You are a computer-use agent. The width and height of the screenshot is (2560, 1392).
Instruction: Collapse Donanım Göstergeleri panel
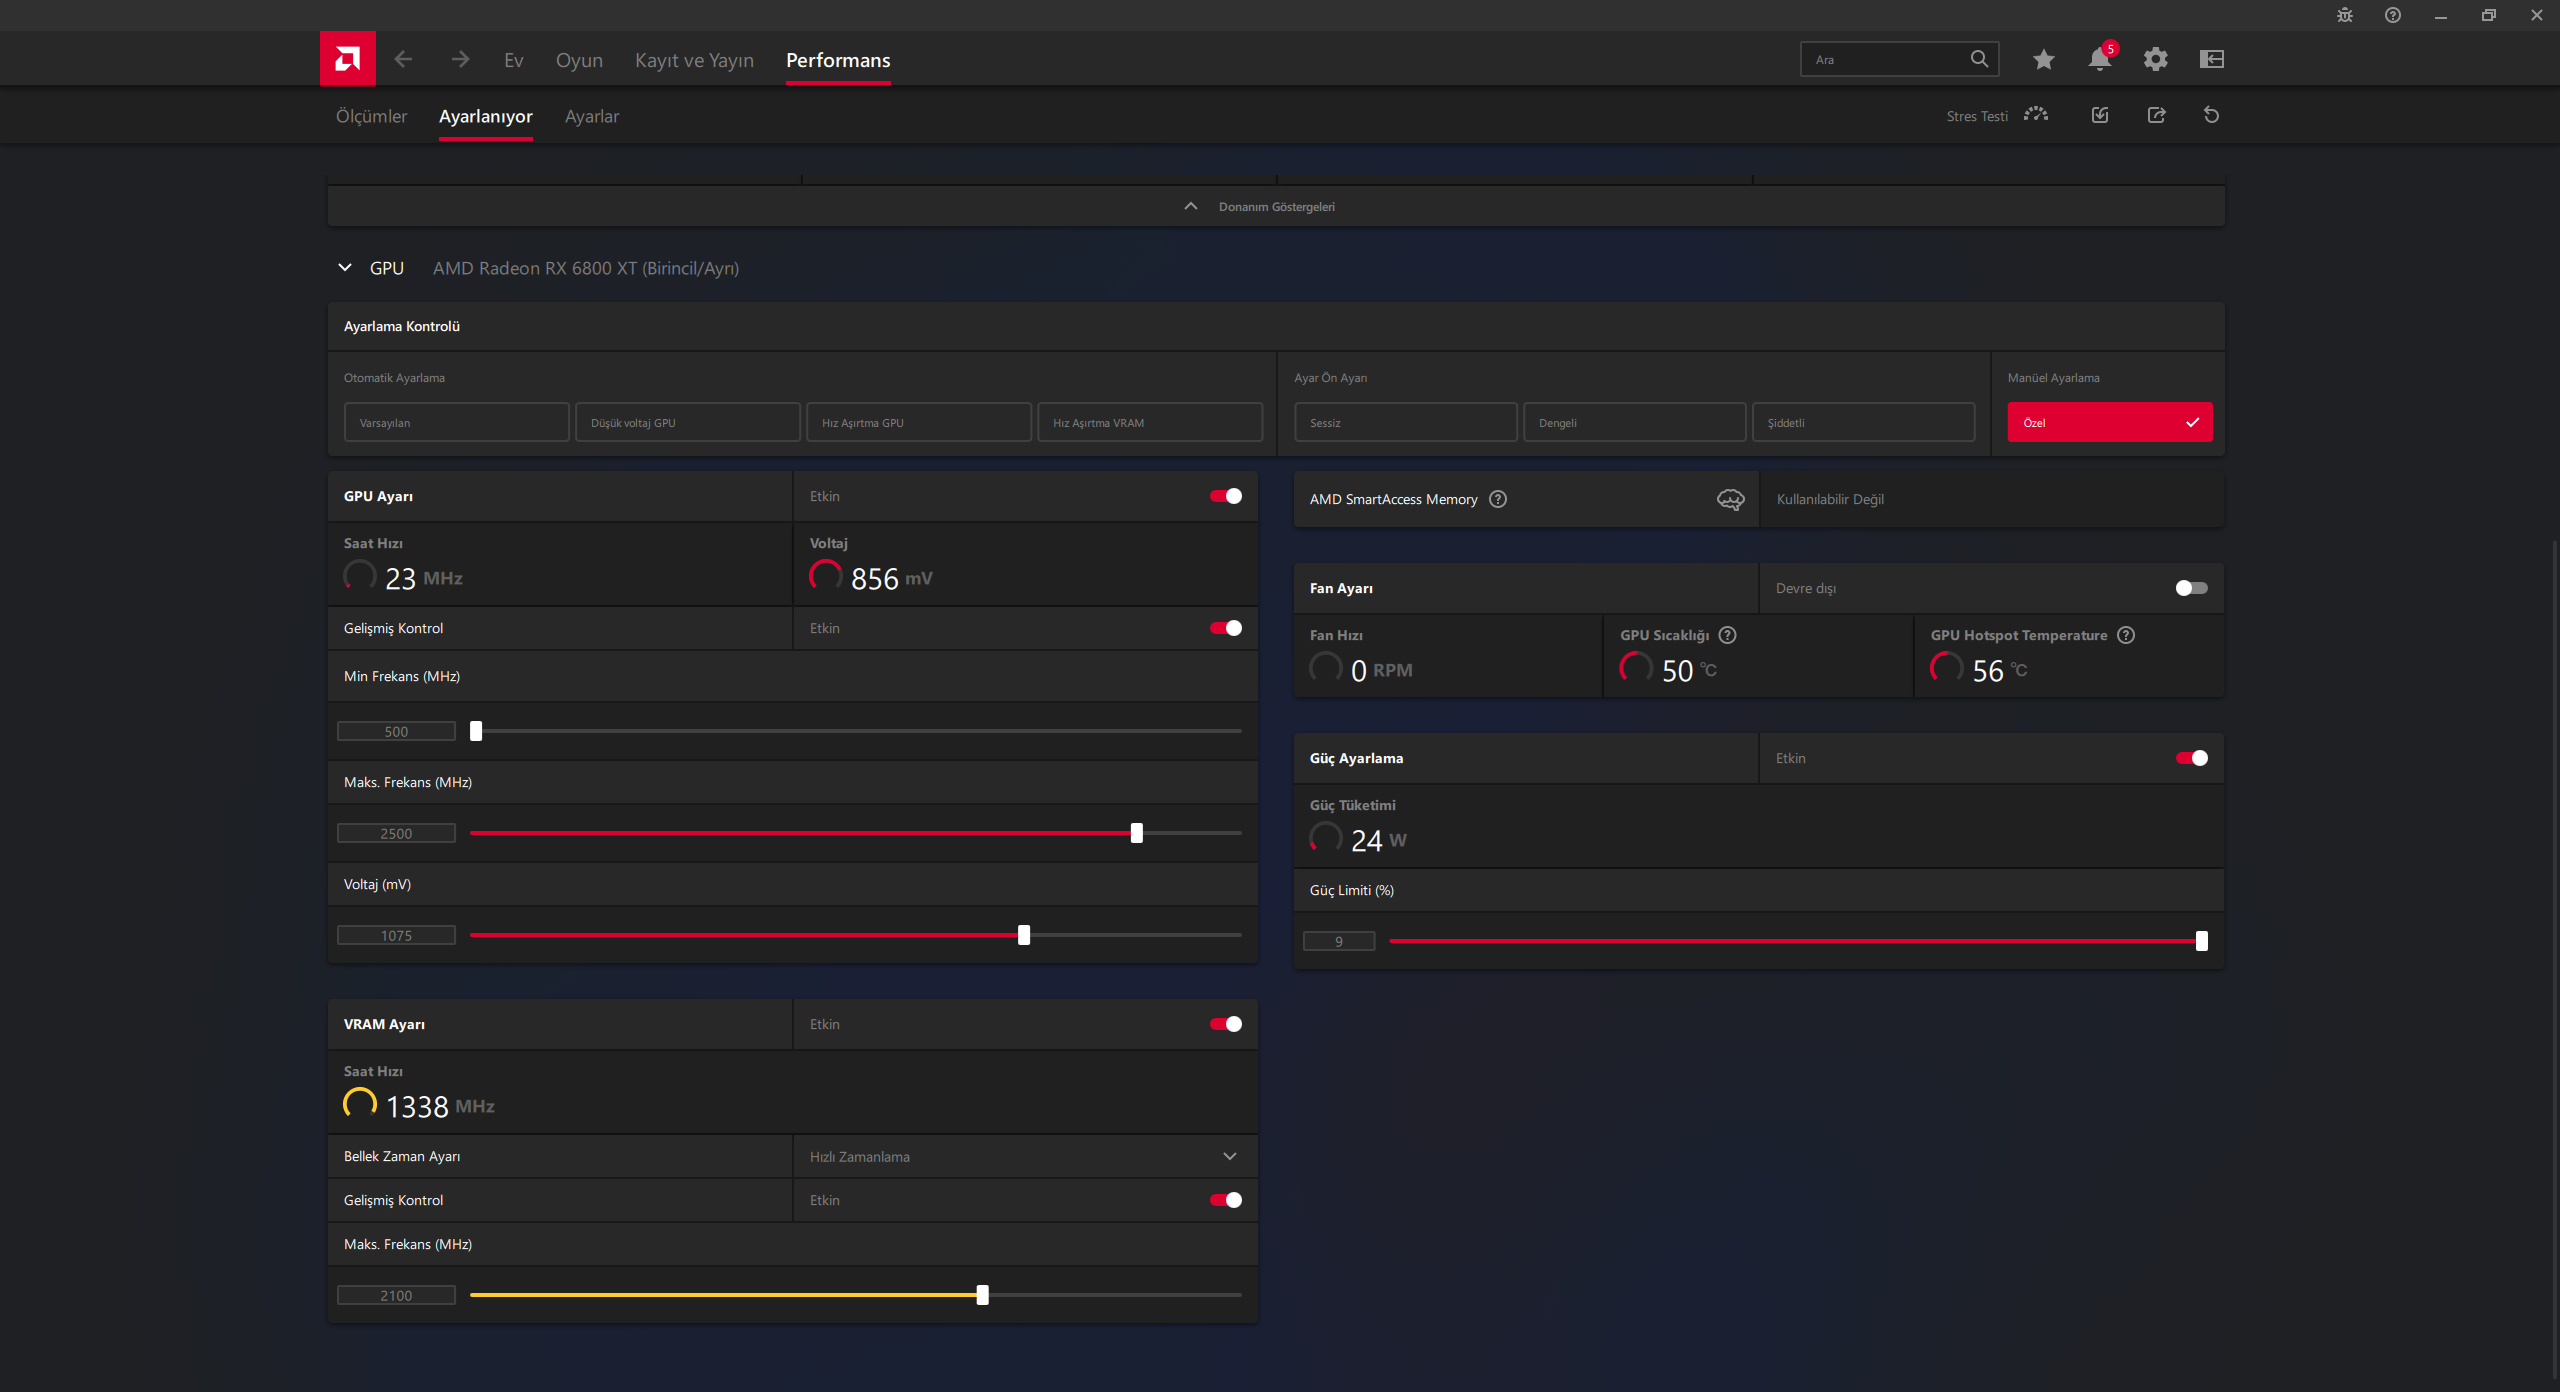point(1276,206)
